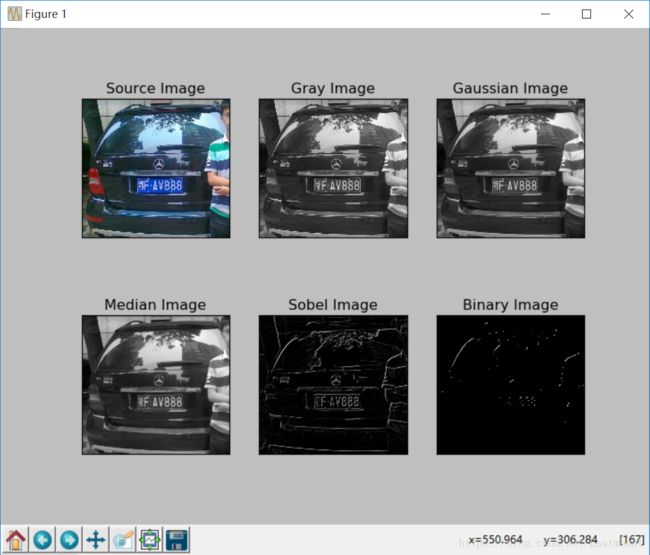The width and height of the screenshot is (650, 555).
Task: Go forward to the next view
Action: coord(69,540)
